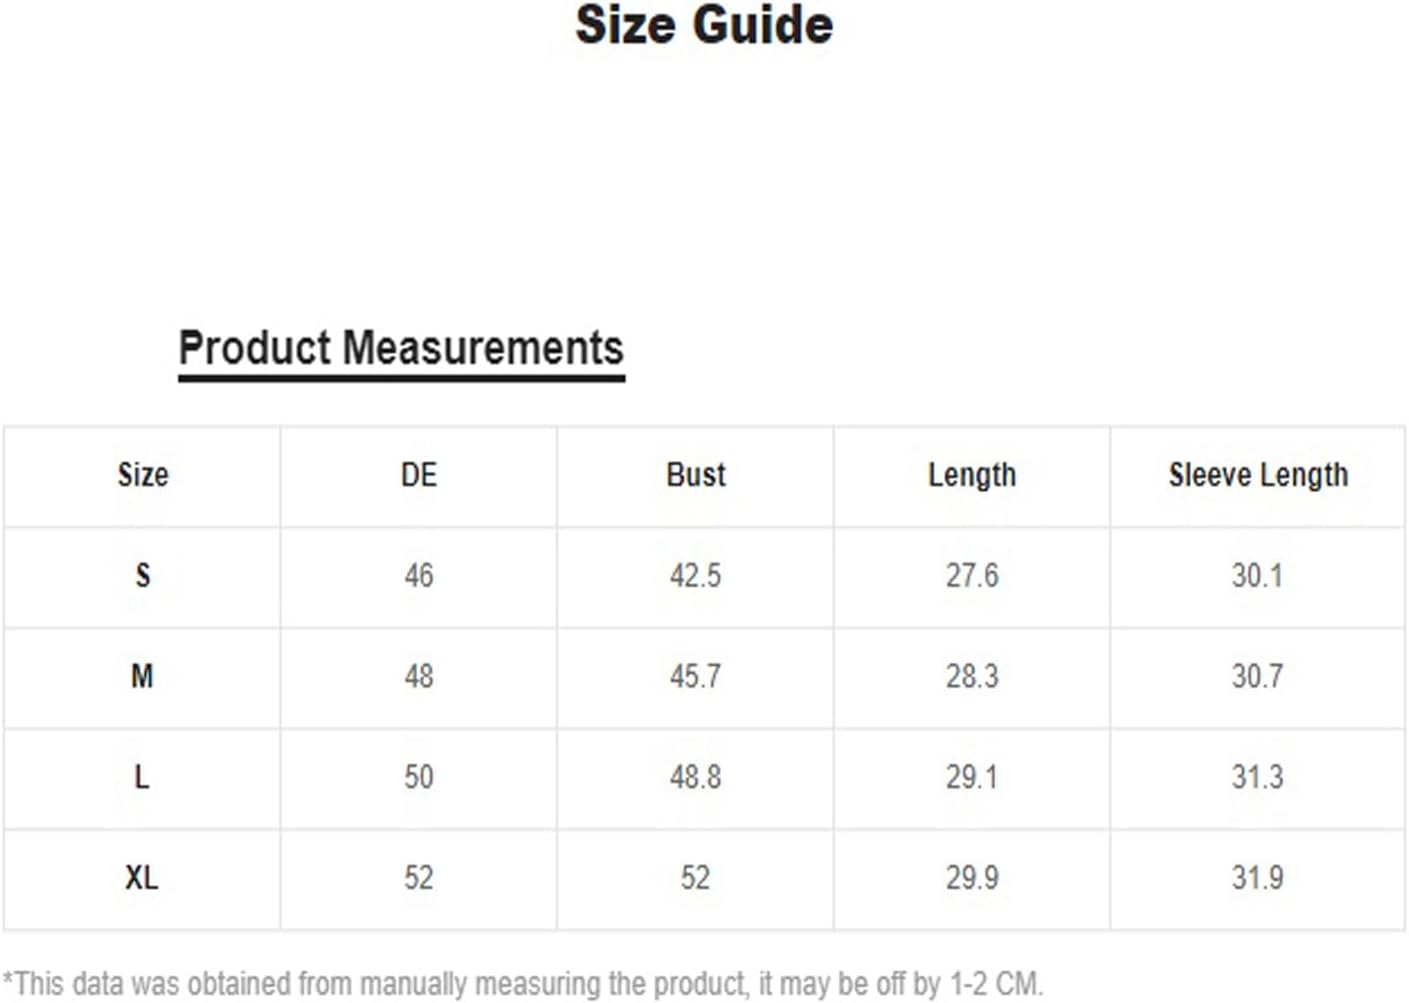This screenshot has height=1003, width=1409.
Task: Select sleeve length 31.3 cell
Action: pyautogui.click(x=1257, y=777)
